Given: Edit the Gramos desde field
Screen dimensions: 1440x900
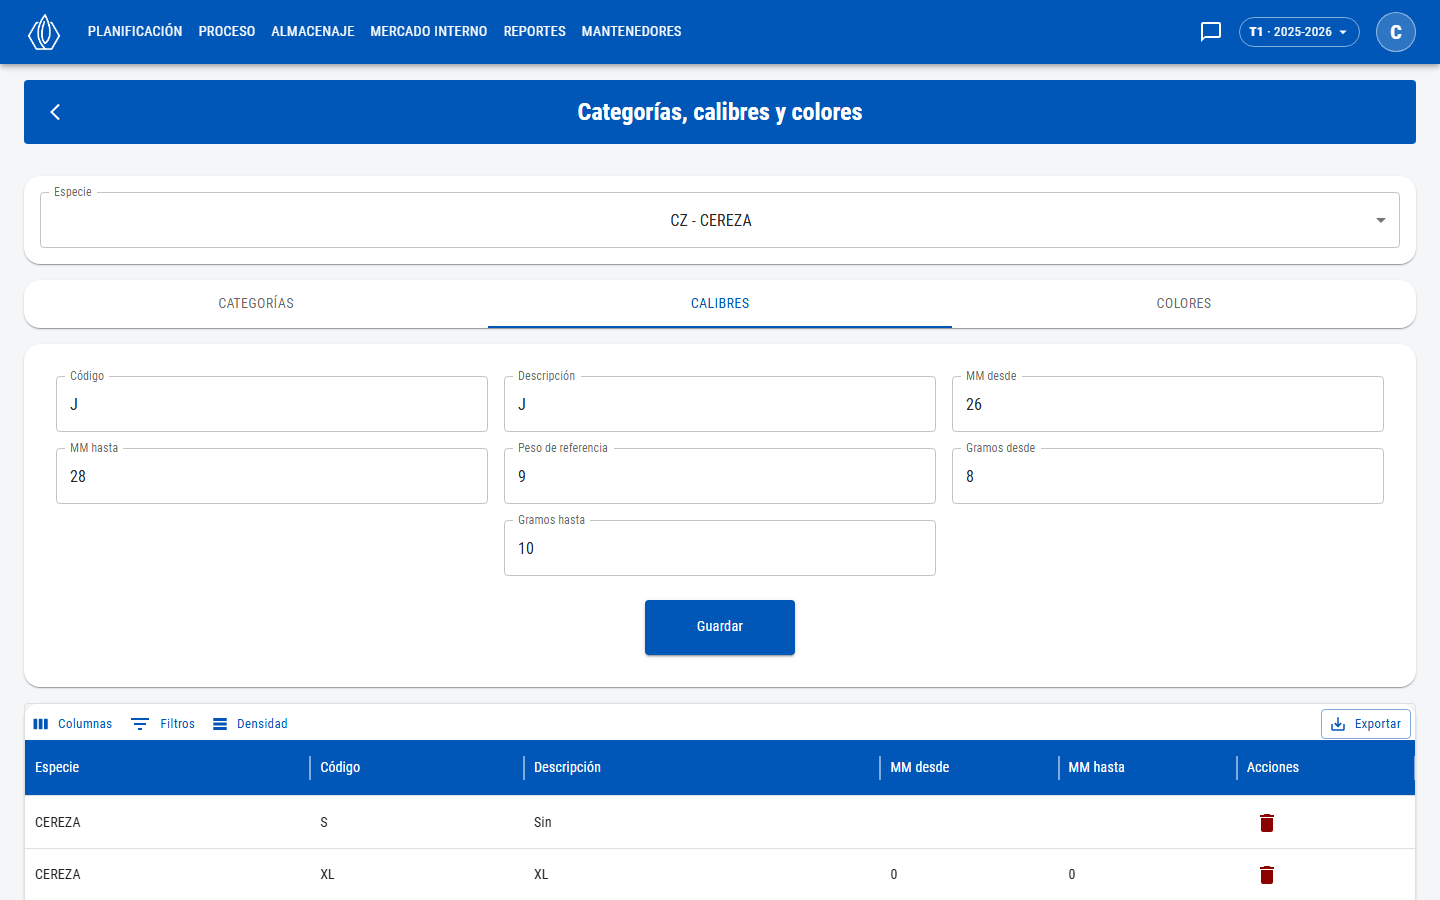Looking at the screenshot, I should 1168,476.
